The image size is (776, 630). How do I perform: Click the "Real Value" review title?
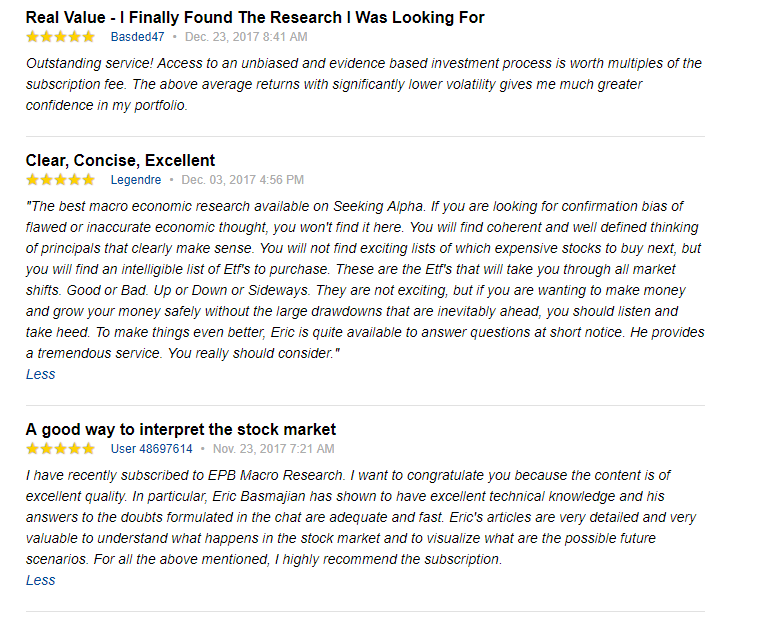tap(255, 17)
